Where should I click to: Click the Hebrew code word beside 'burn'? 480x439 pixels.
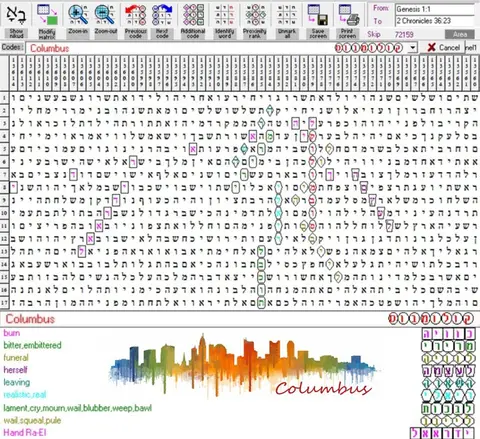point(448,334)
